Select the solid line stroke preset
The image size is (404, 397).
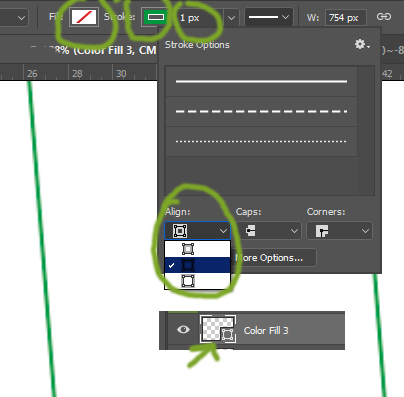click(x=261, y=82)
